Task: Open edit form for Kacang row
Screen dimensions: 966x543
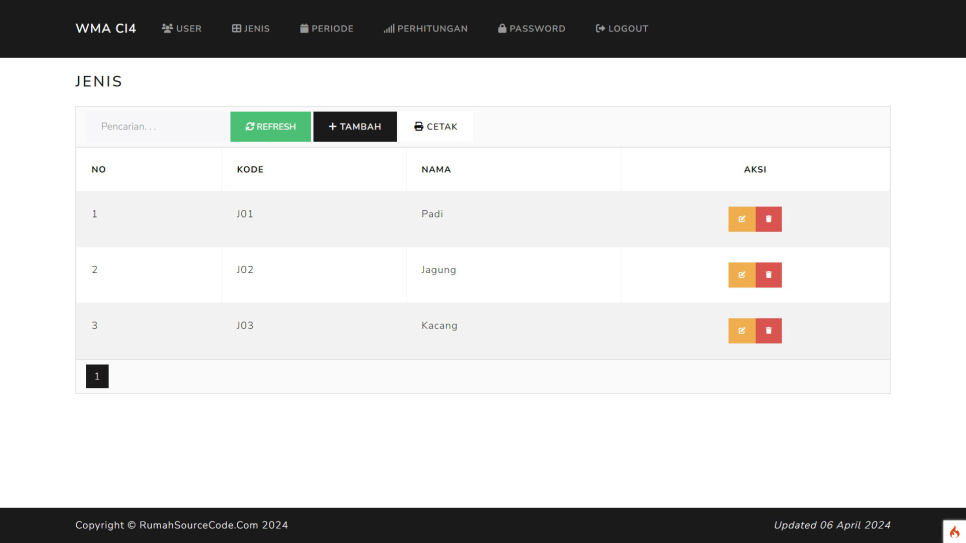Action: [x=741, y=331]
